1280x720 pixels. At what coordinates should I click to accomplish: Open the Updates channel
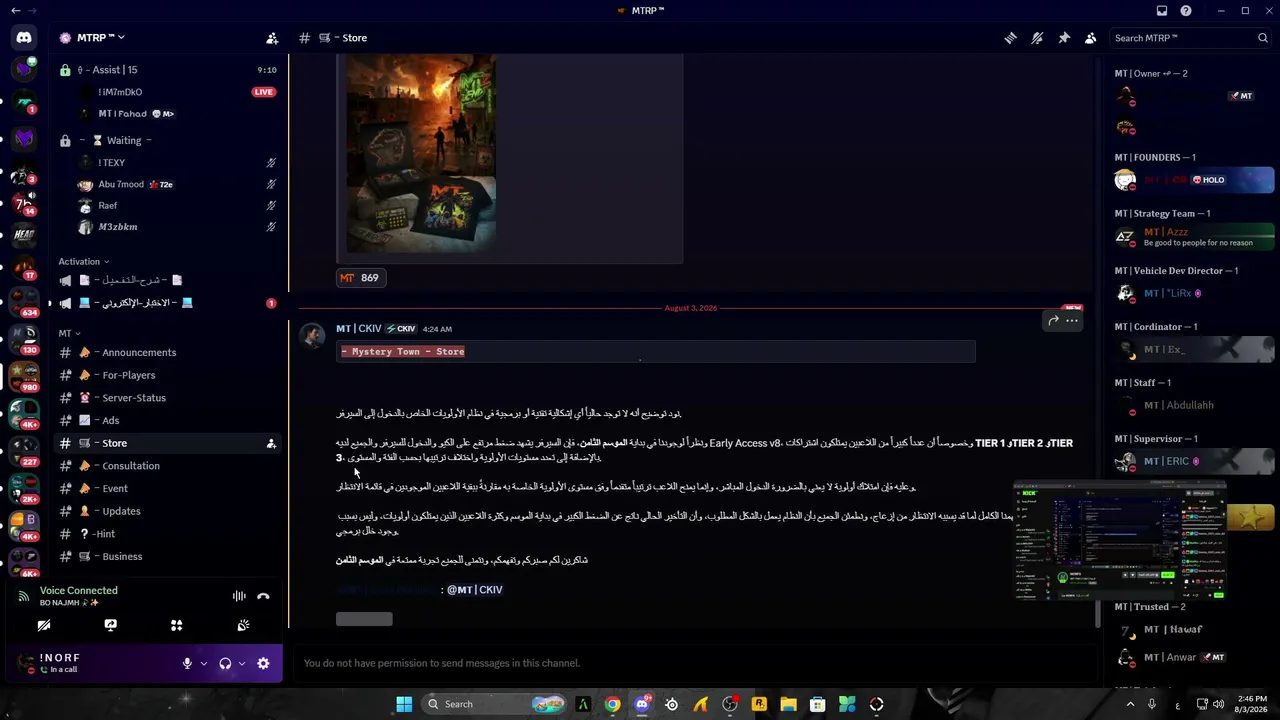click(167, 511)
